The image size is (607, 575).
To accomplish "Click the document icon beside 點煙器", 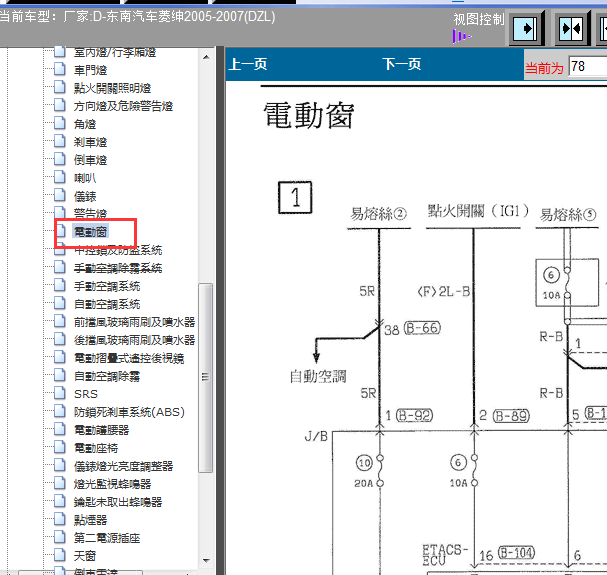I will coord(60,519).
